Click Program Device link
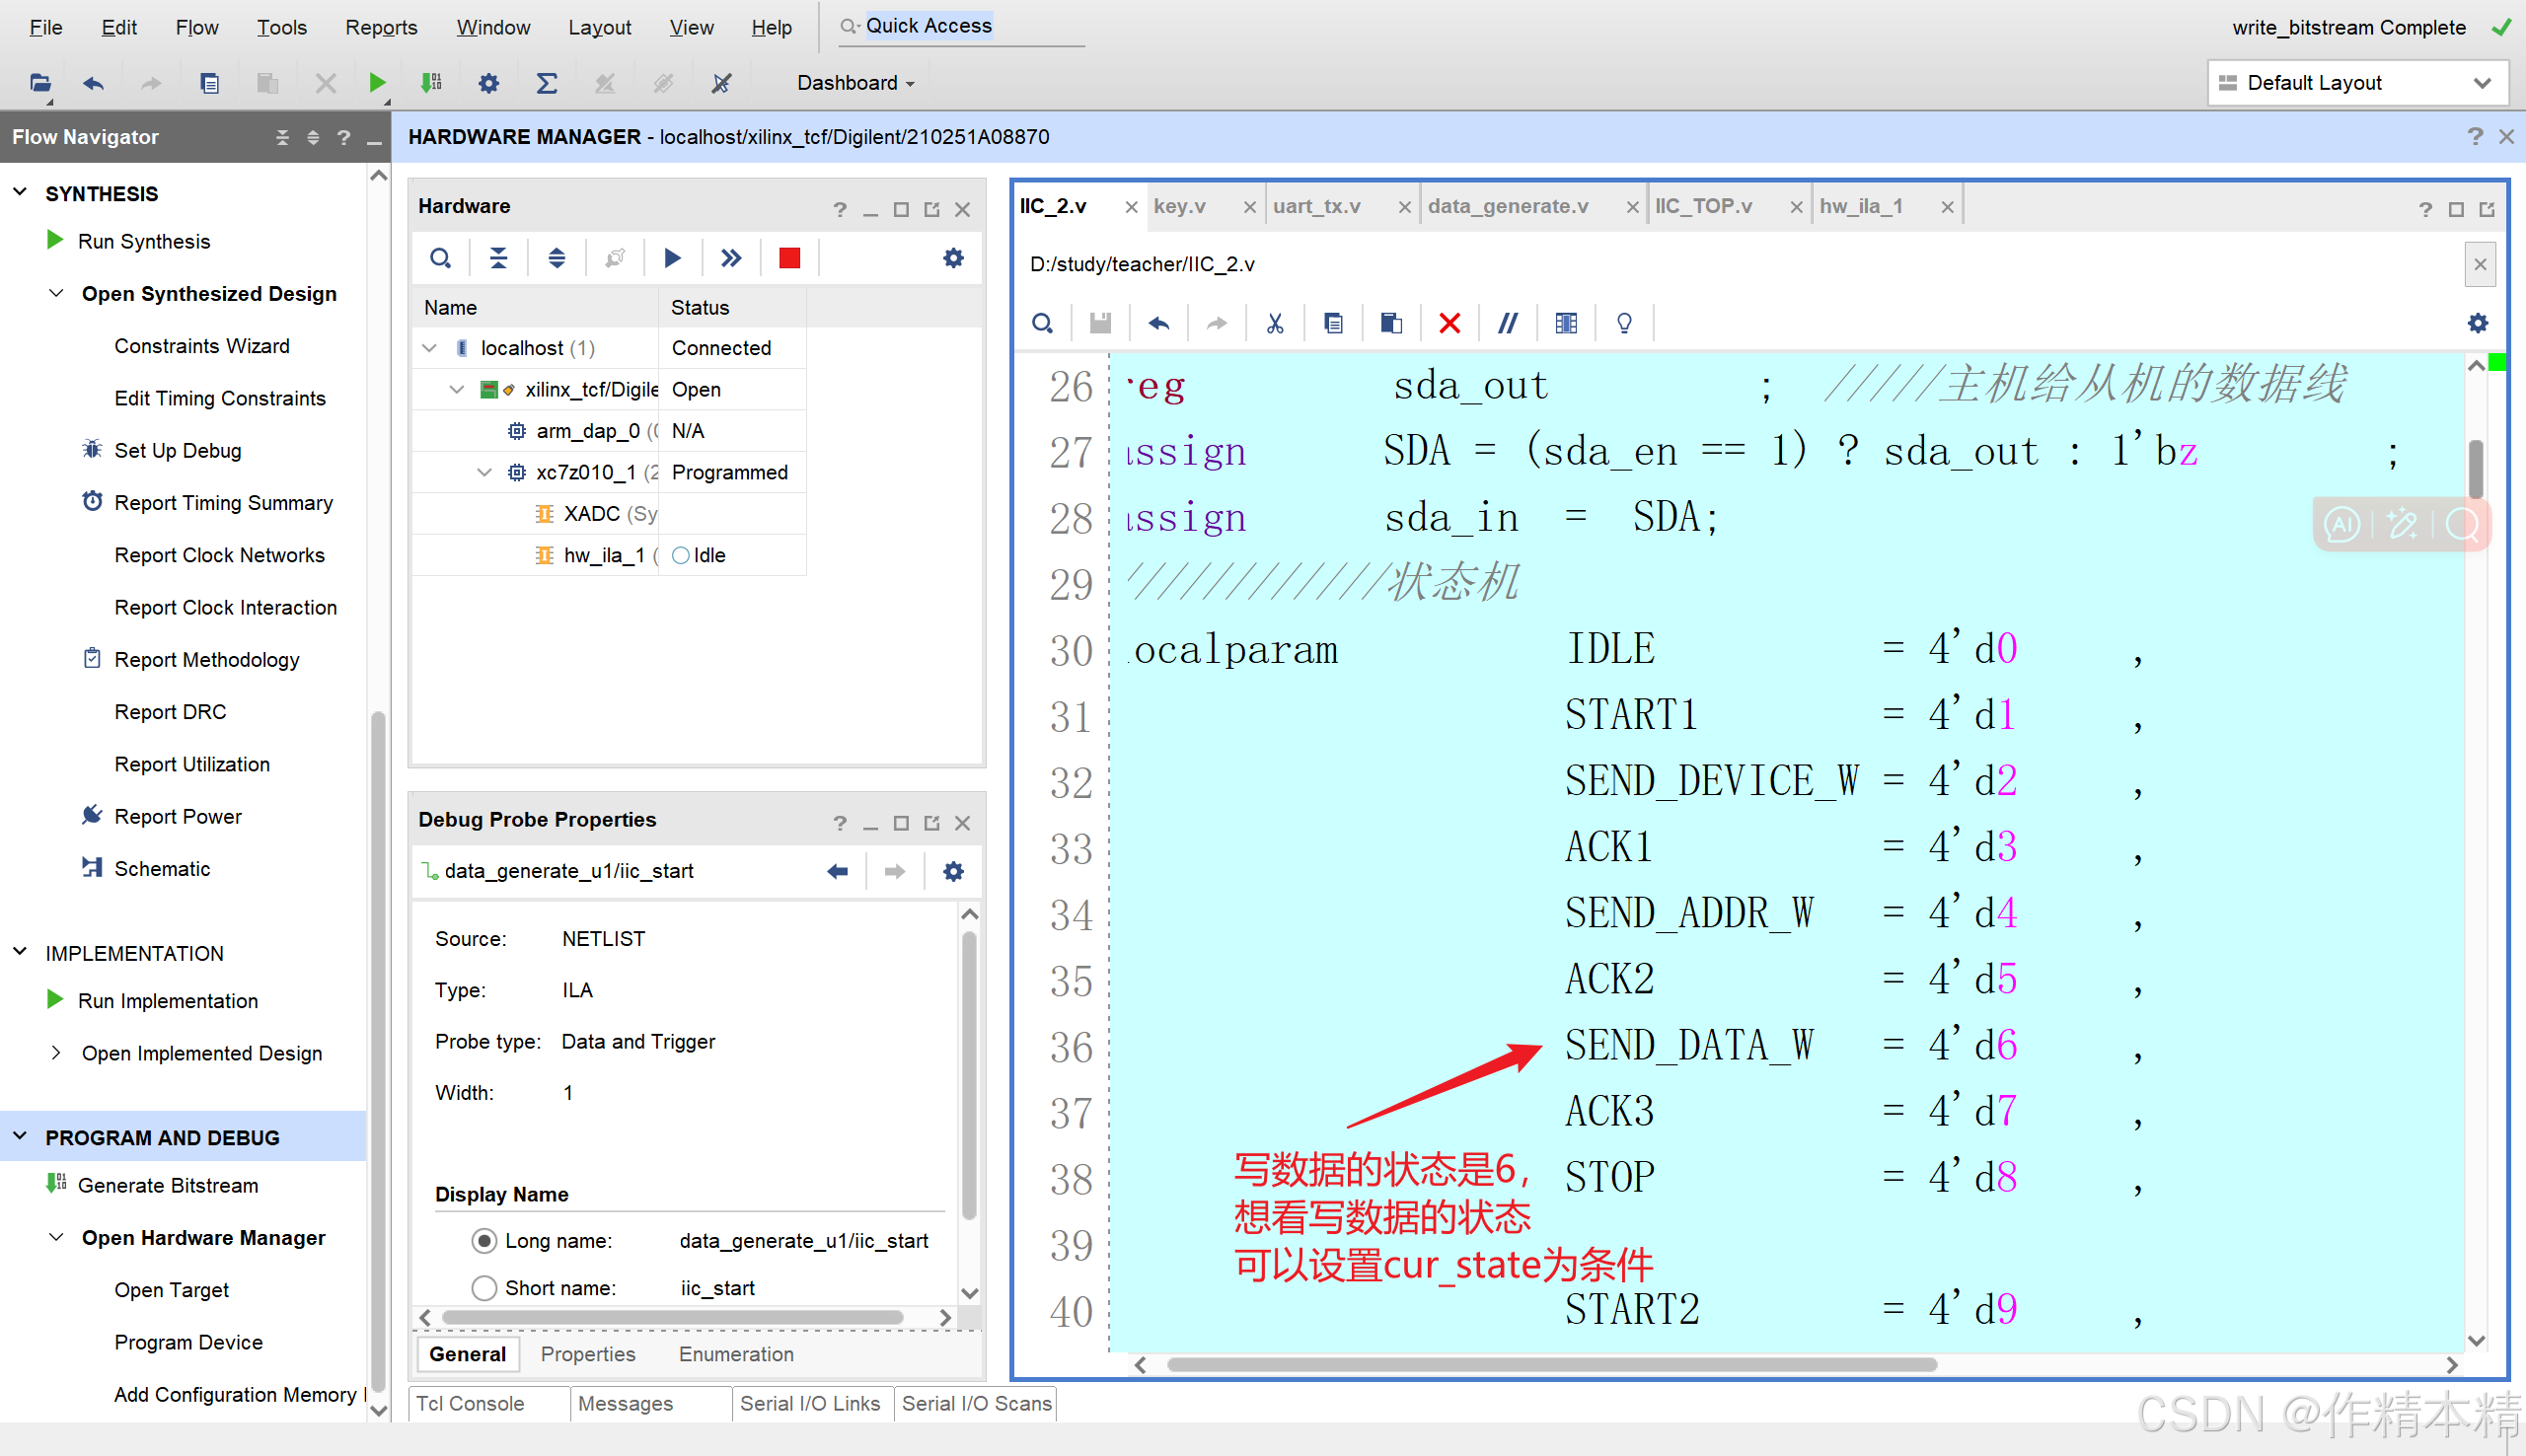Screen dimensions: 2526x1456 (x=188, y=1342)
